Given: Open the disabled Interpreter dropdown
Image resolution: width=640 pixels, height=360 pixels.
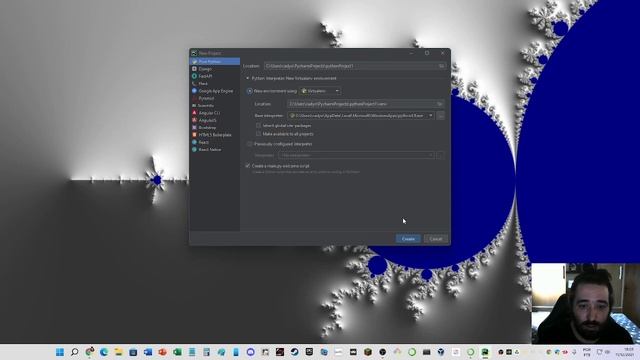Looking at the screenshot, I should [356, 155].
